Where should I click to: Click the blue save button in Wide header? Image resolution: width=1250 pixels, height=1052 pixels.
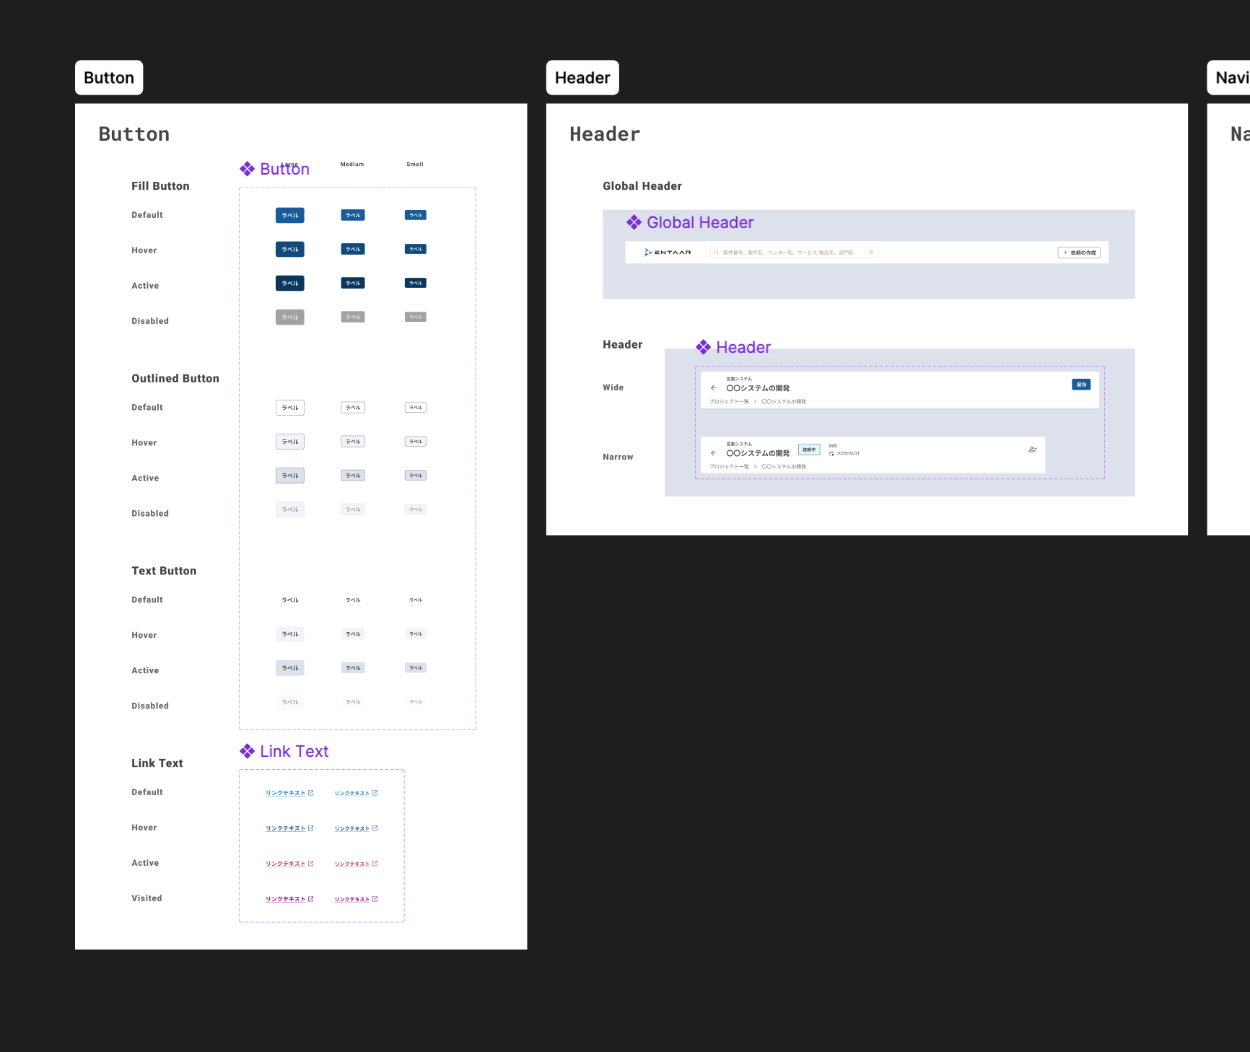[x=1081, y=384]
